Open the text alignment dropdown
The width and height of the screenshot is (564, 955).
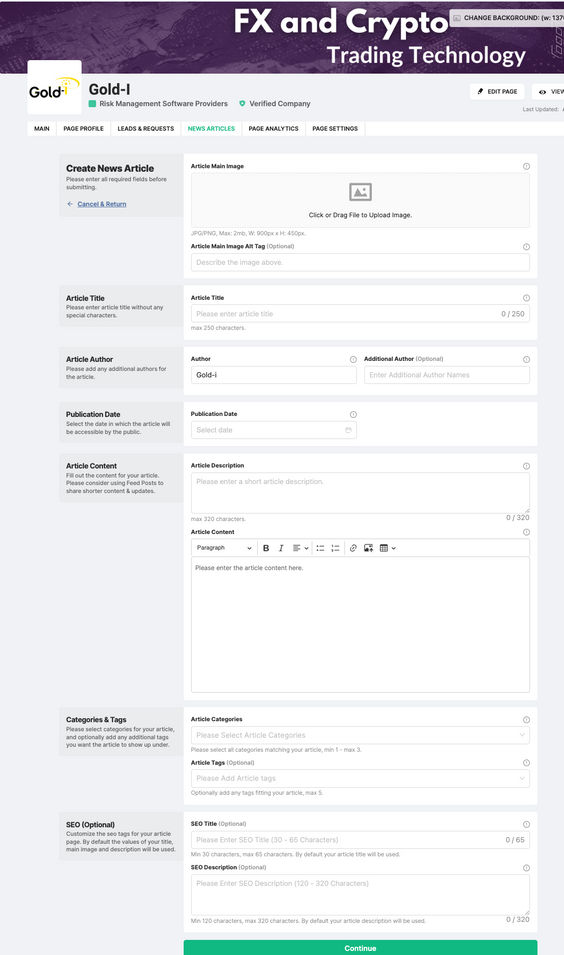300,548
